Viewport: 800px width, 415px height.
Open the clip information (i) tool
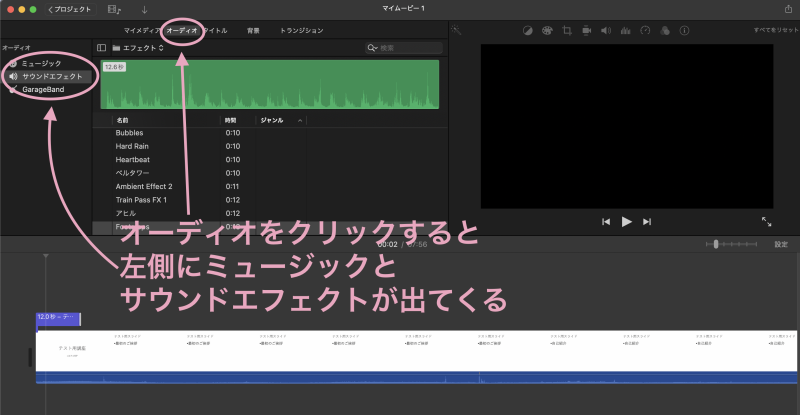(x=684, y=31)
